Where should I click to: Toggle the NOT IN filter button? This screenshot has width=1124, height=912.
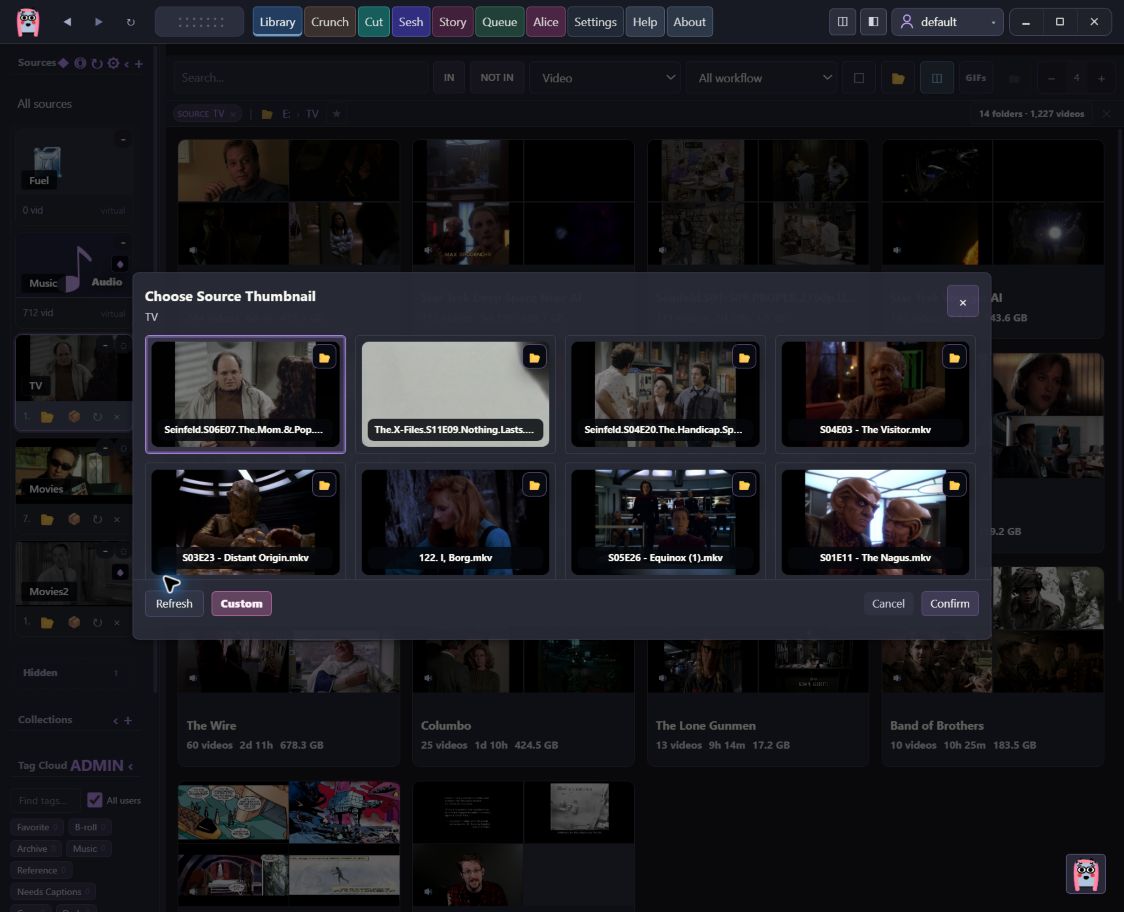pyautogui.click(x=497, y=78)
